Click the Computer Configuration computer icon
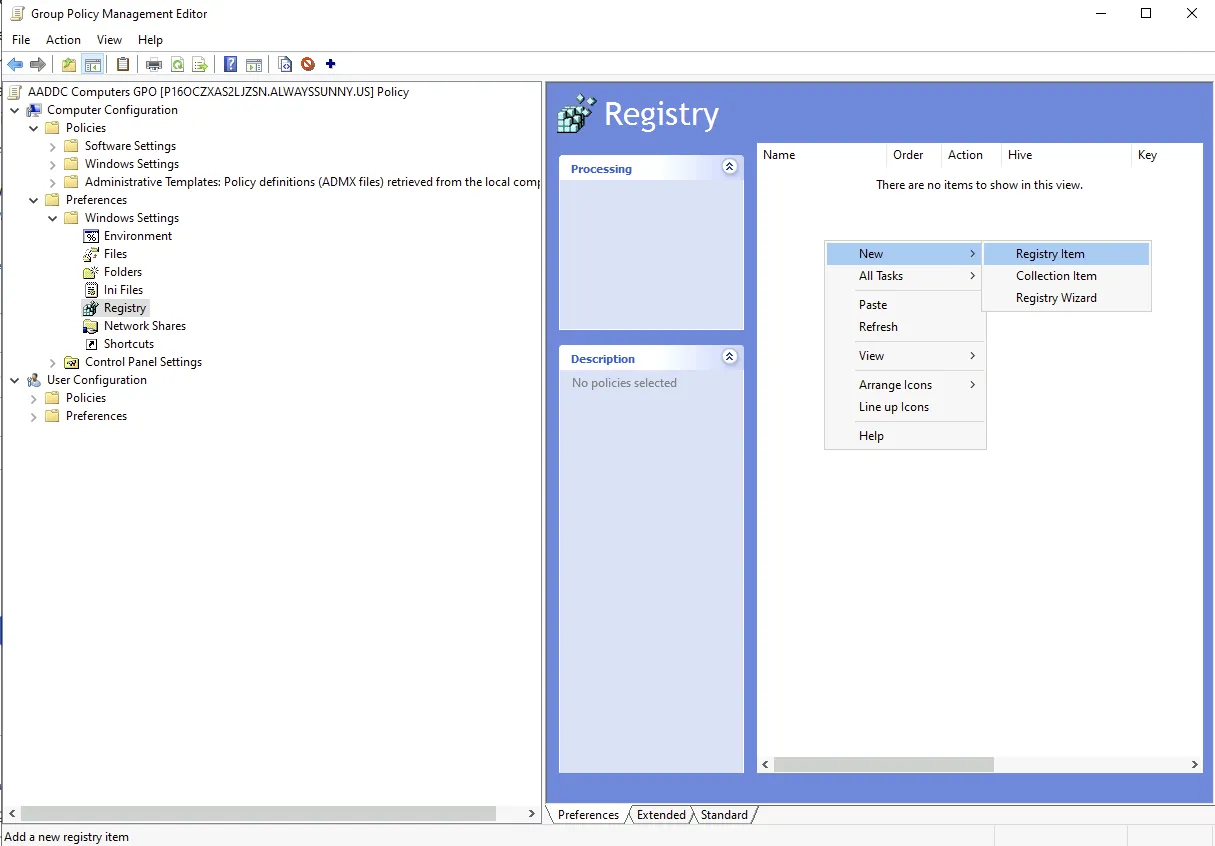This screenshot has width=1215, height=846. coord(34,110)
